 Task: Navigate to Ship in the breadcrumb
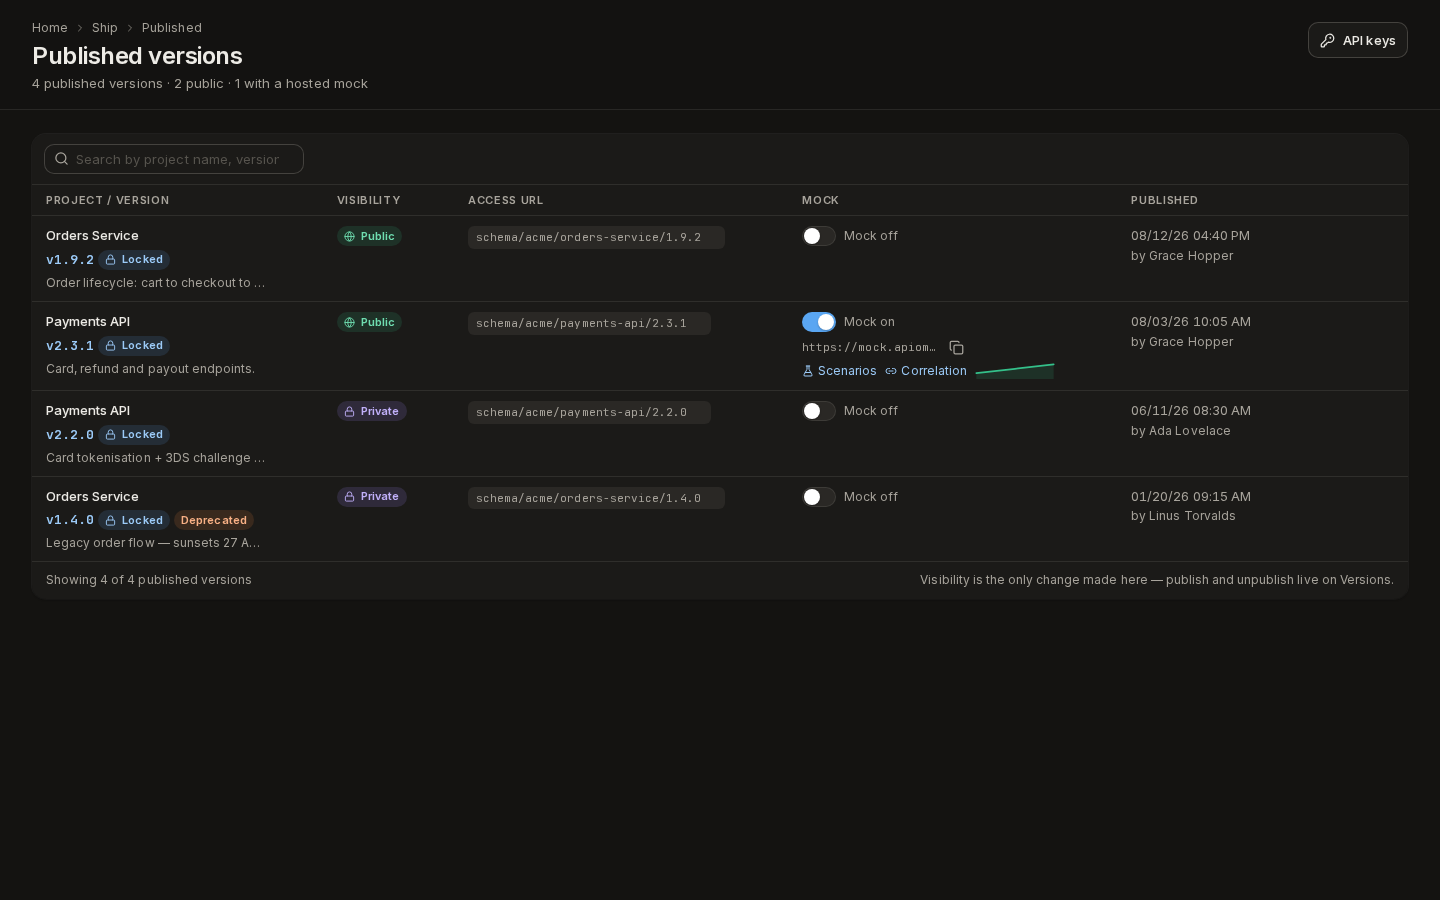(x=105, y=28)
